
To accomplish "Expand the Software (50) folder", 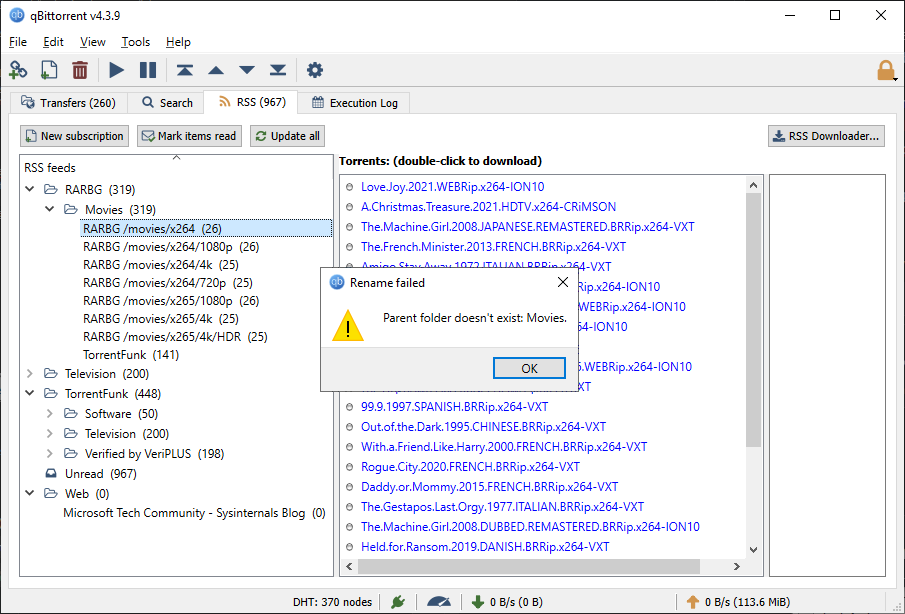I will click(50, 414).
